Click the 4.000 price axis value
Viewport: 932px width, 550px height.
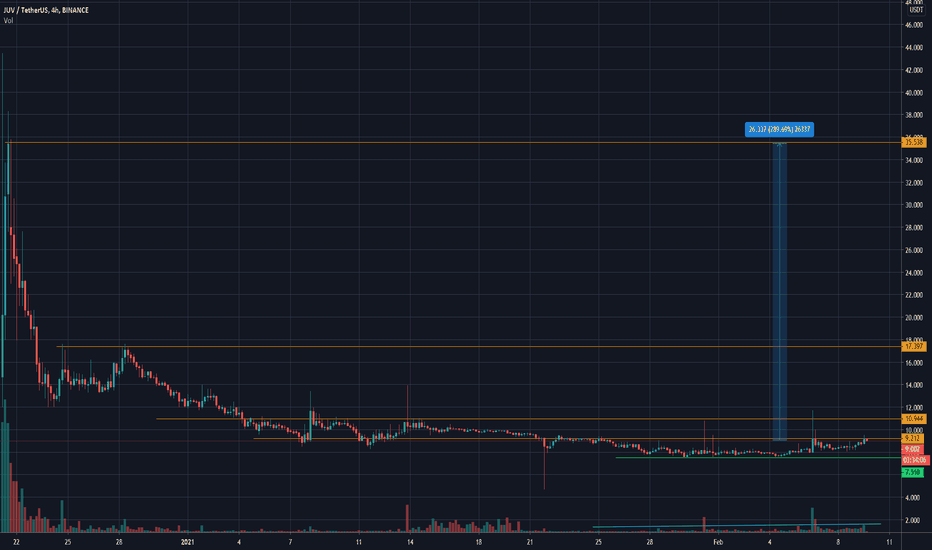(914, 498)
